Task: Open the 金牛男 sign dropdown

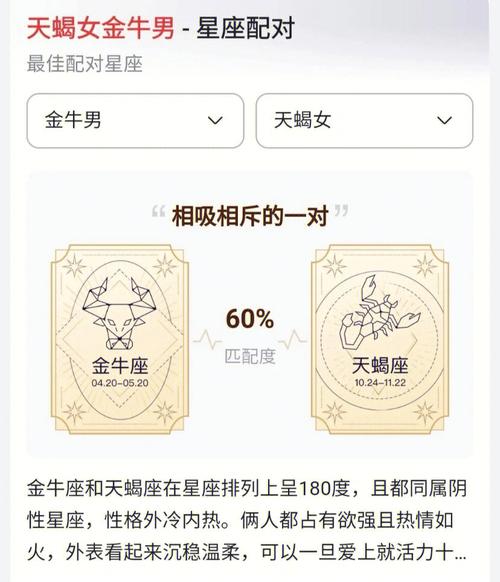Action: tap(135, 121)
